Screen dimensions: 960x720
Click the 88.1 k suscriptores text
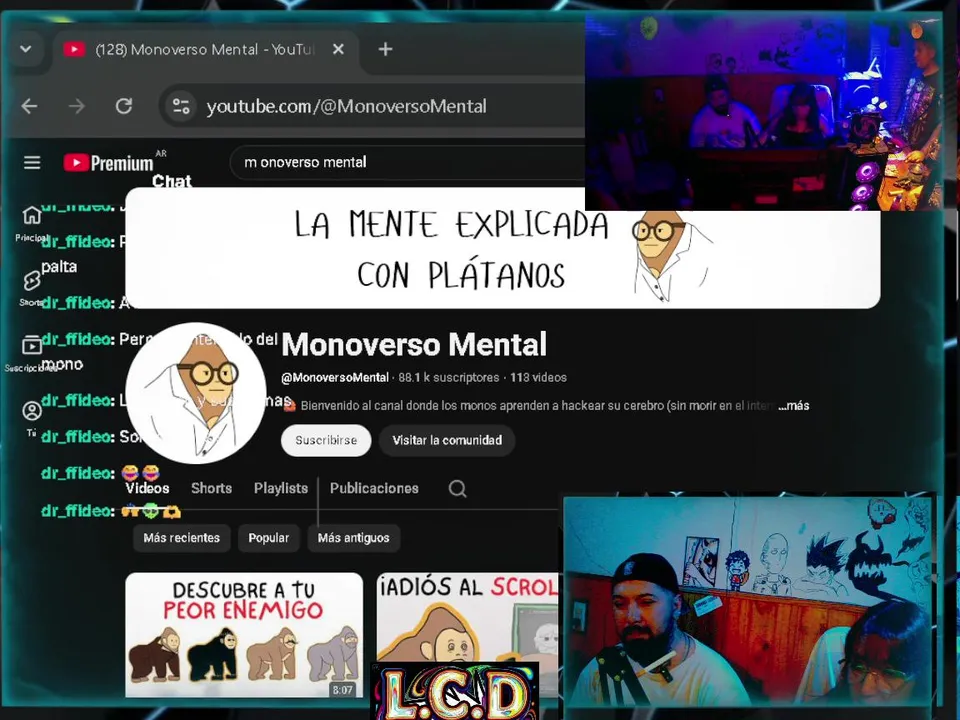point(449,378)
